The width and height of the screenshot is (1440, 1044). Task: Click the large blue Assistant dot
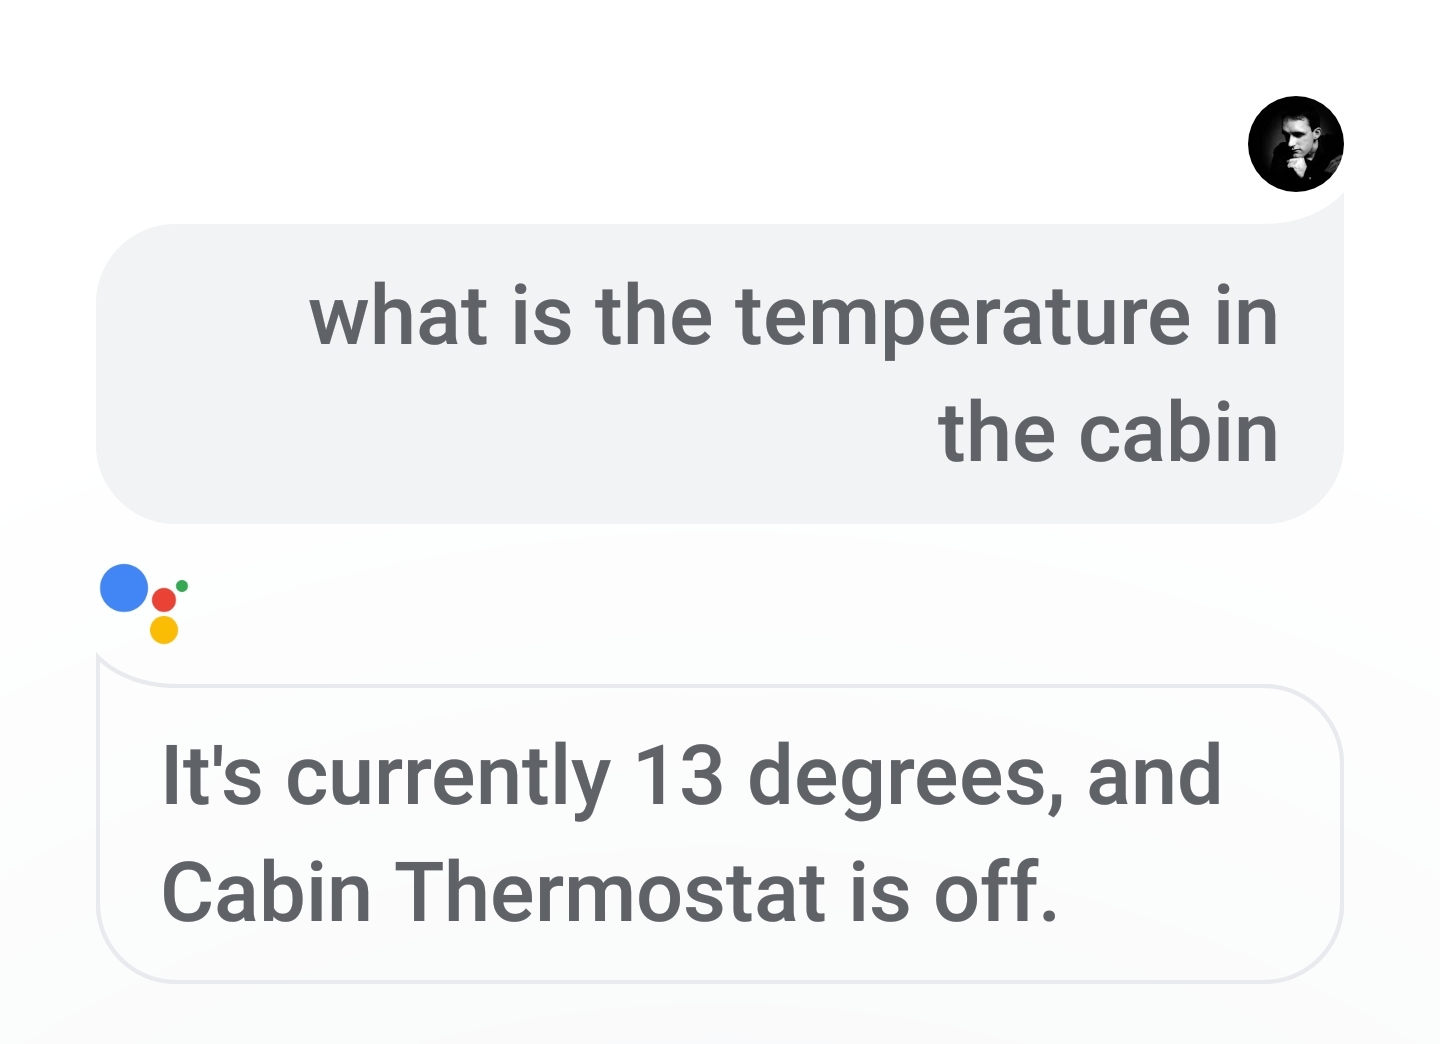point(124,588)
